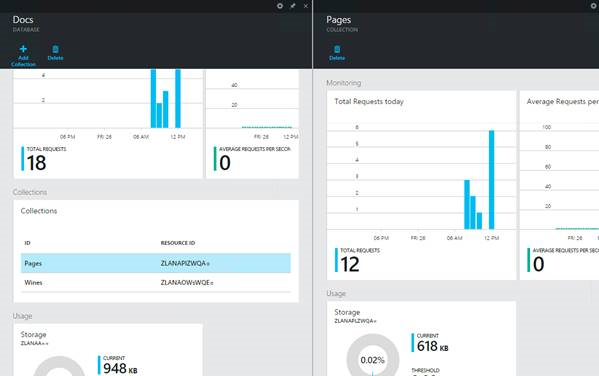Click the Collections tile heading

pos(39,211)
